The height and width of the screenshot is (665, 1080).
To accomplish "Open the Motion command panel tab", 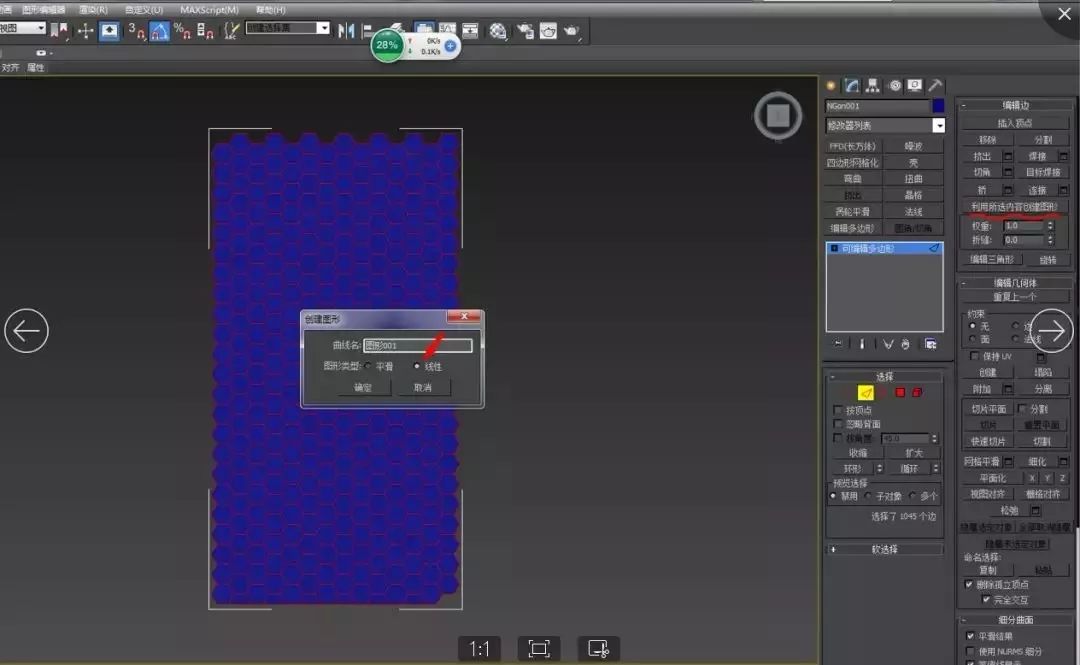I will (x=895, y=85).
